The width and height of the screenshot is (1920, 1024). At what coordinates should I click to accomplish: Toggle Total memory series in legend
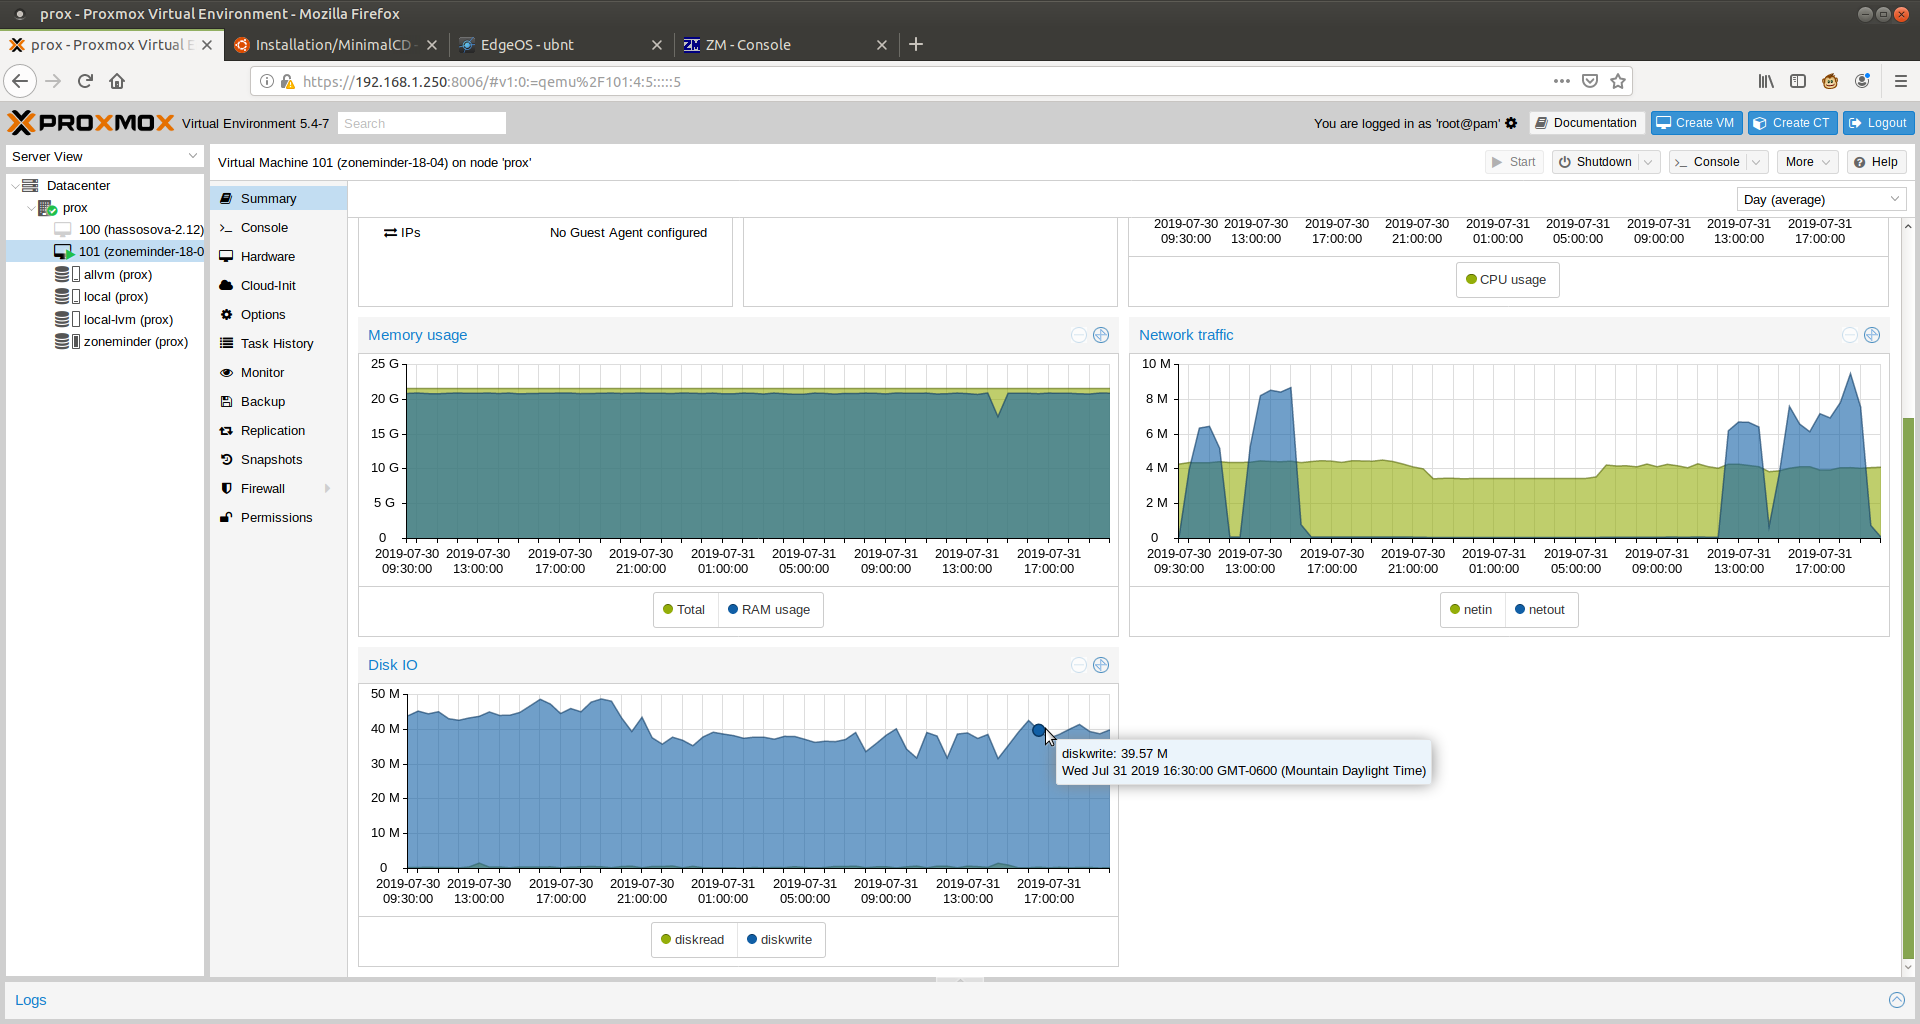pos(685,610)
